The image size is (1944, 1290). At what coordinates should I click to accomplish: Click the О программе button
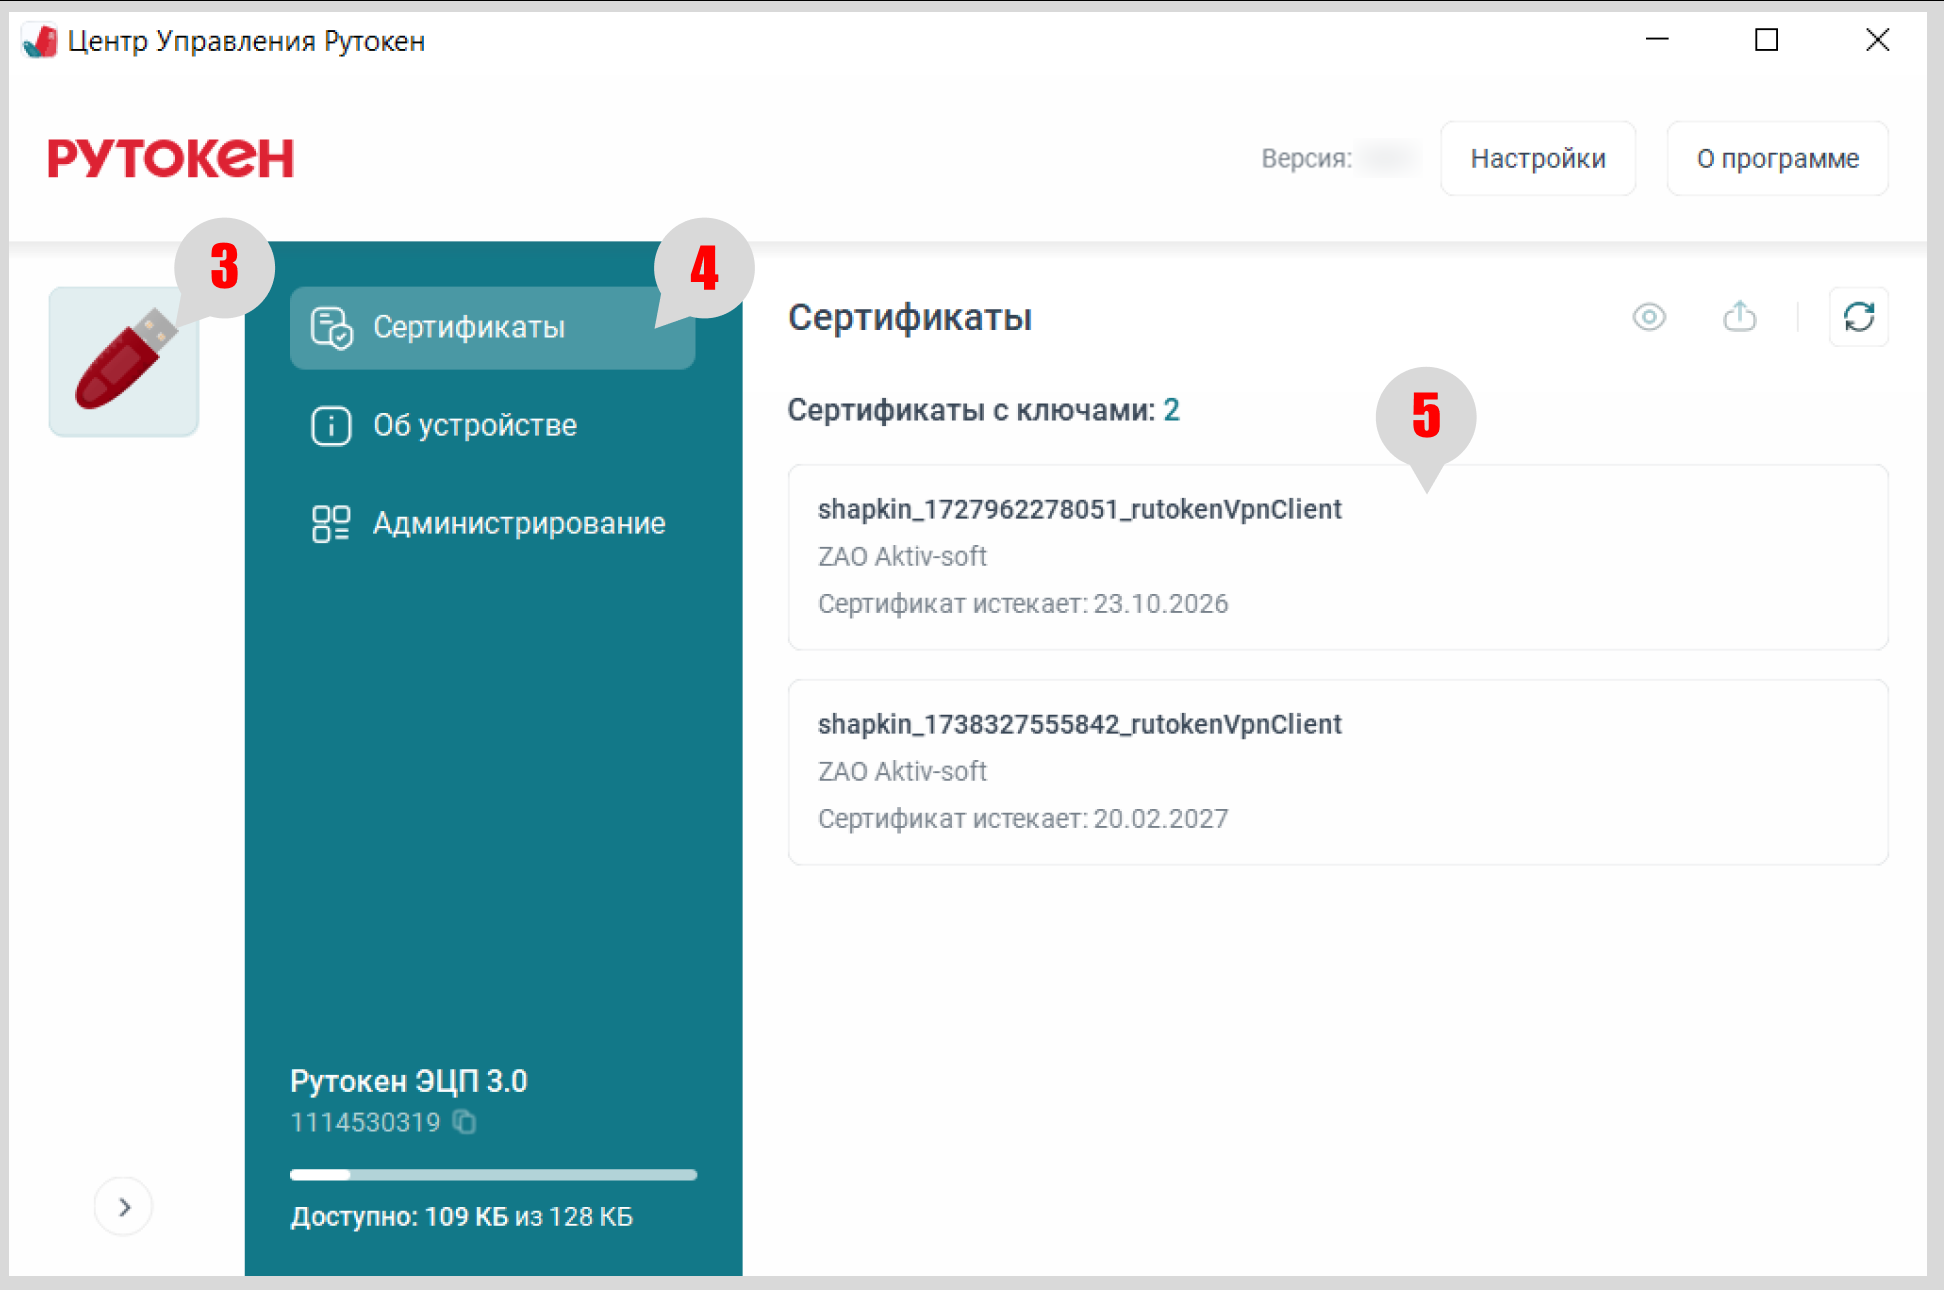(1777, 159)
